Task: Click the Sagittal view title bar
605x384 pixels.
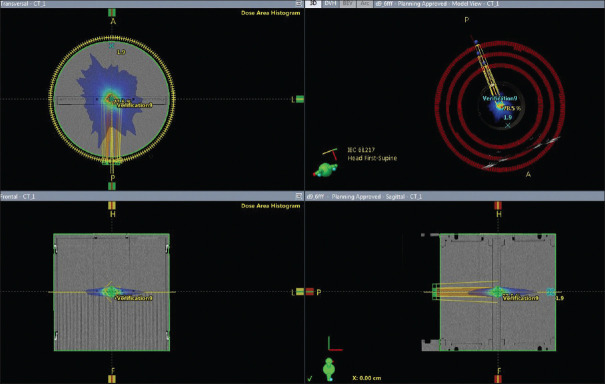Action: (x=455, y=196)
